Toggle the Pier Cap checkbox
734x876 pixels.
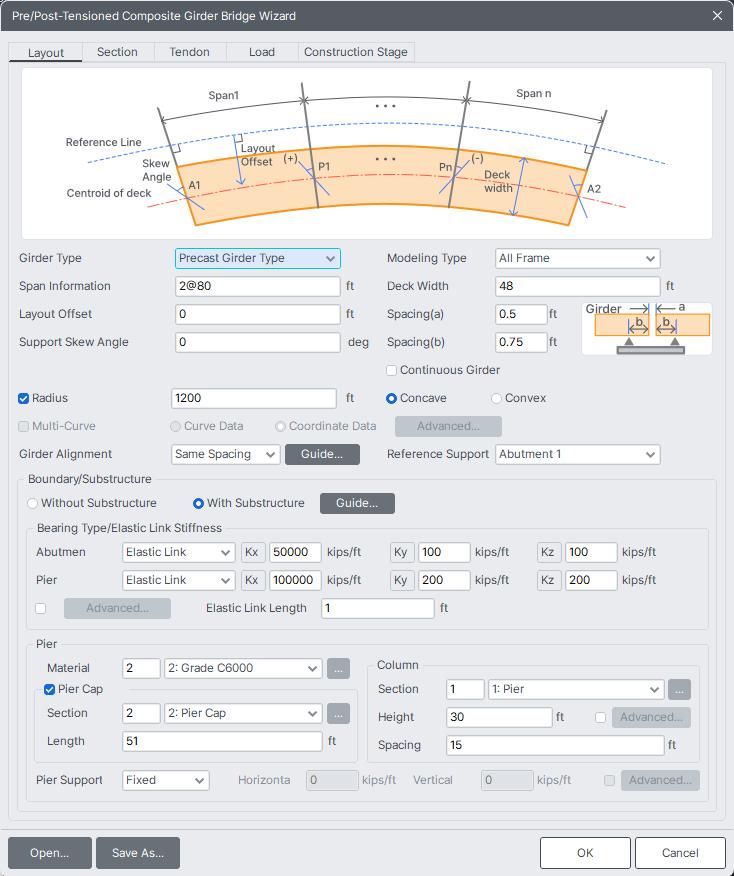click(x=49, y=689)
